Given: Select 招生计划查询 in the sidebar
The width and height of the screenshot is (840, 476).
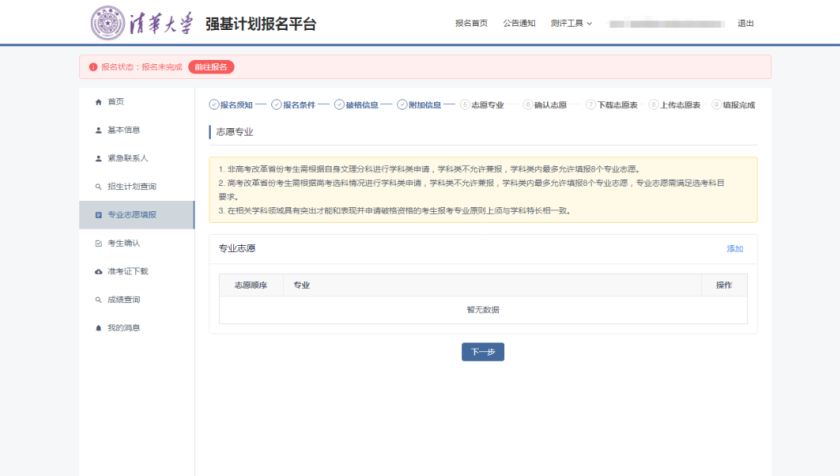Looking at the screenshot, I should tap(137, 187).
